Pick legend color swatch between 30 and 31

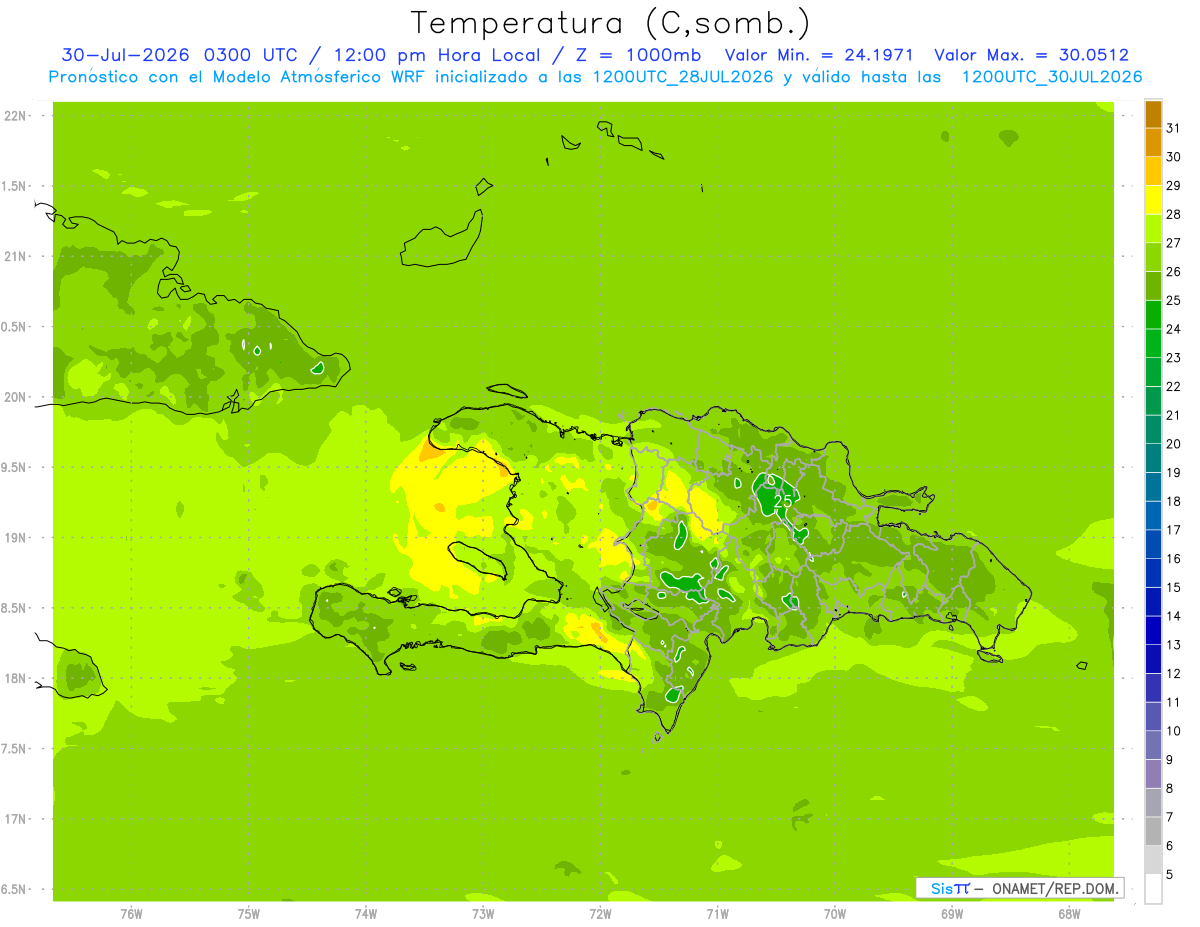pyautogui.click(x=1153, y=143)
